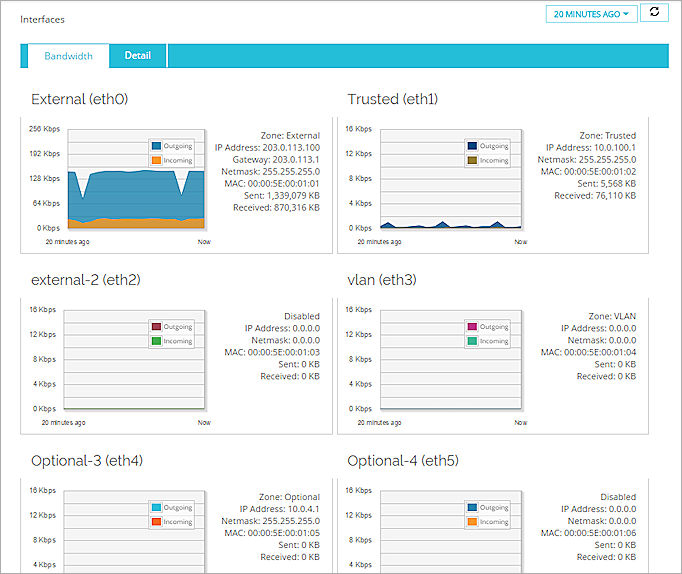Click the External (eth0) heading
The image size is (682, 574).
pos(80,99)
